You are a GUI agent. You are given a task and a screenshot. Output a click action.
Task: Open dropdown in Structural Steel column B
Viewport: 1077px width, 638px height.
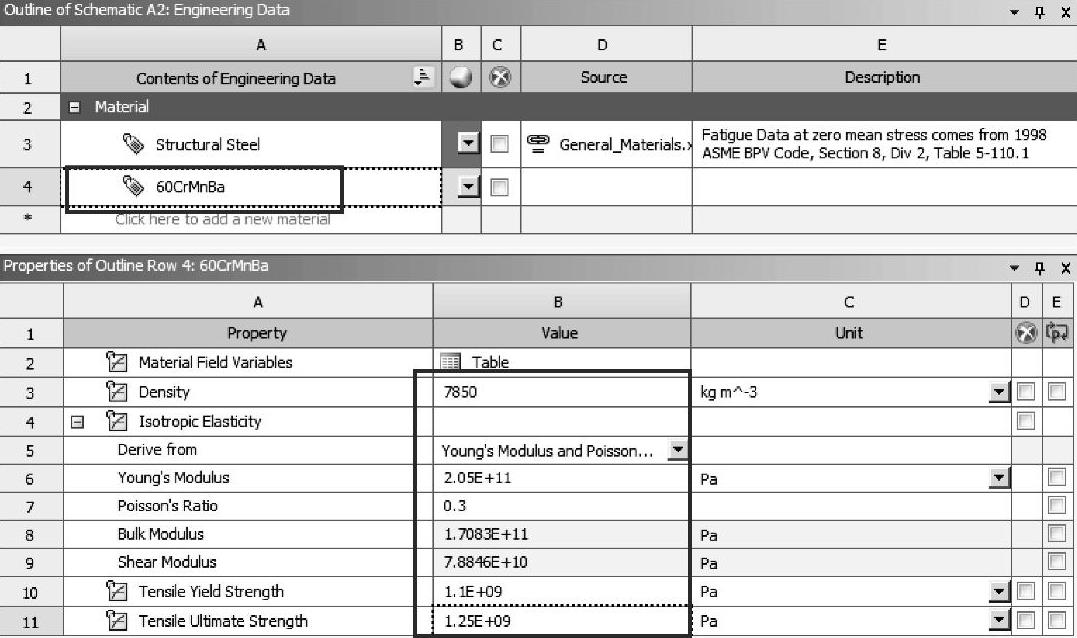(x=468, y=144)
